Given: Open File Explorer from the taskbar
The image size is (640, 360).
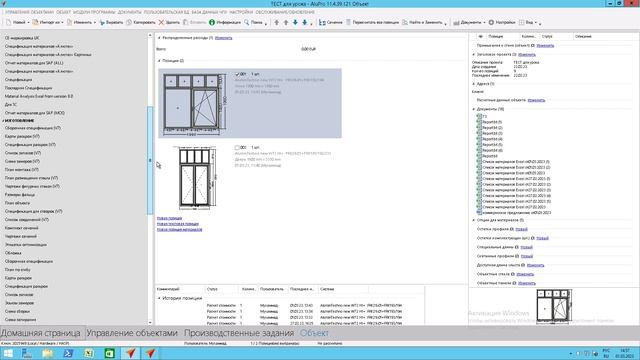Looking at the screenshot, I should (47, 353).
